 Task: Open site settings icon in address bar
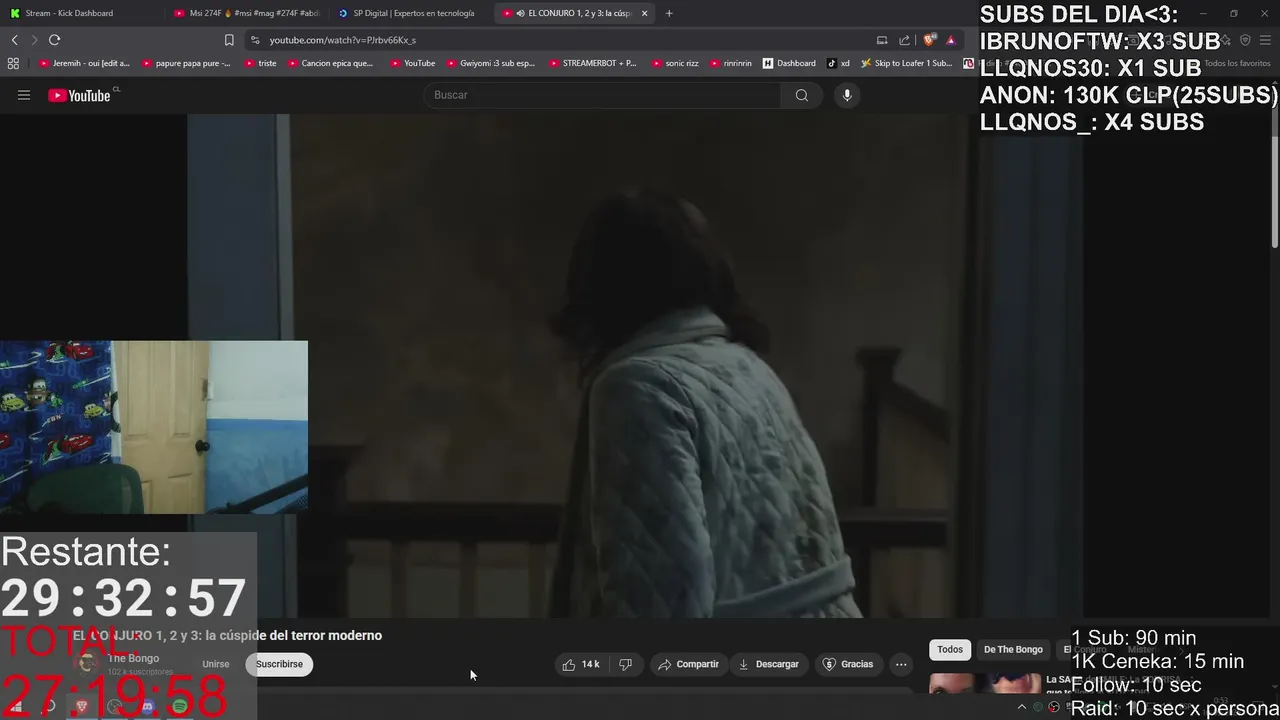pyautogui.click(x=255, y=40)
